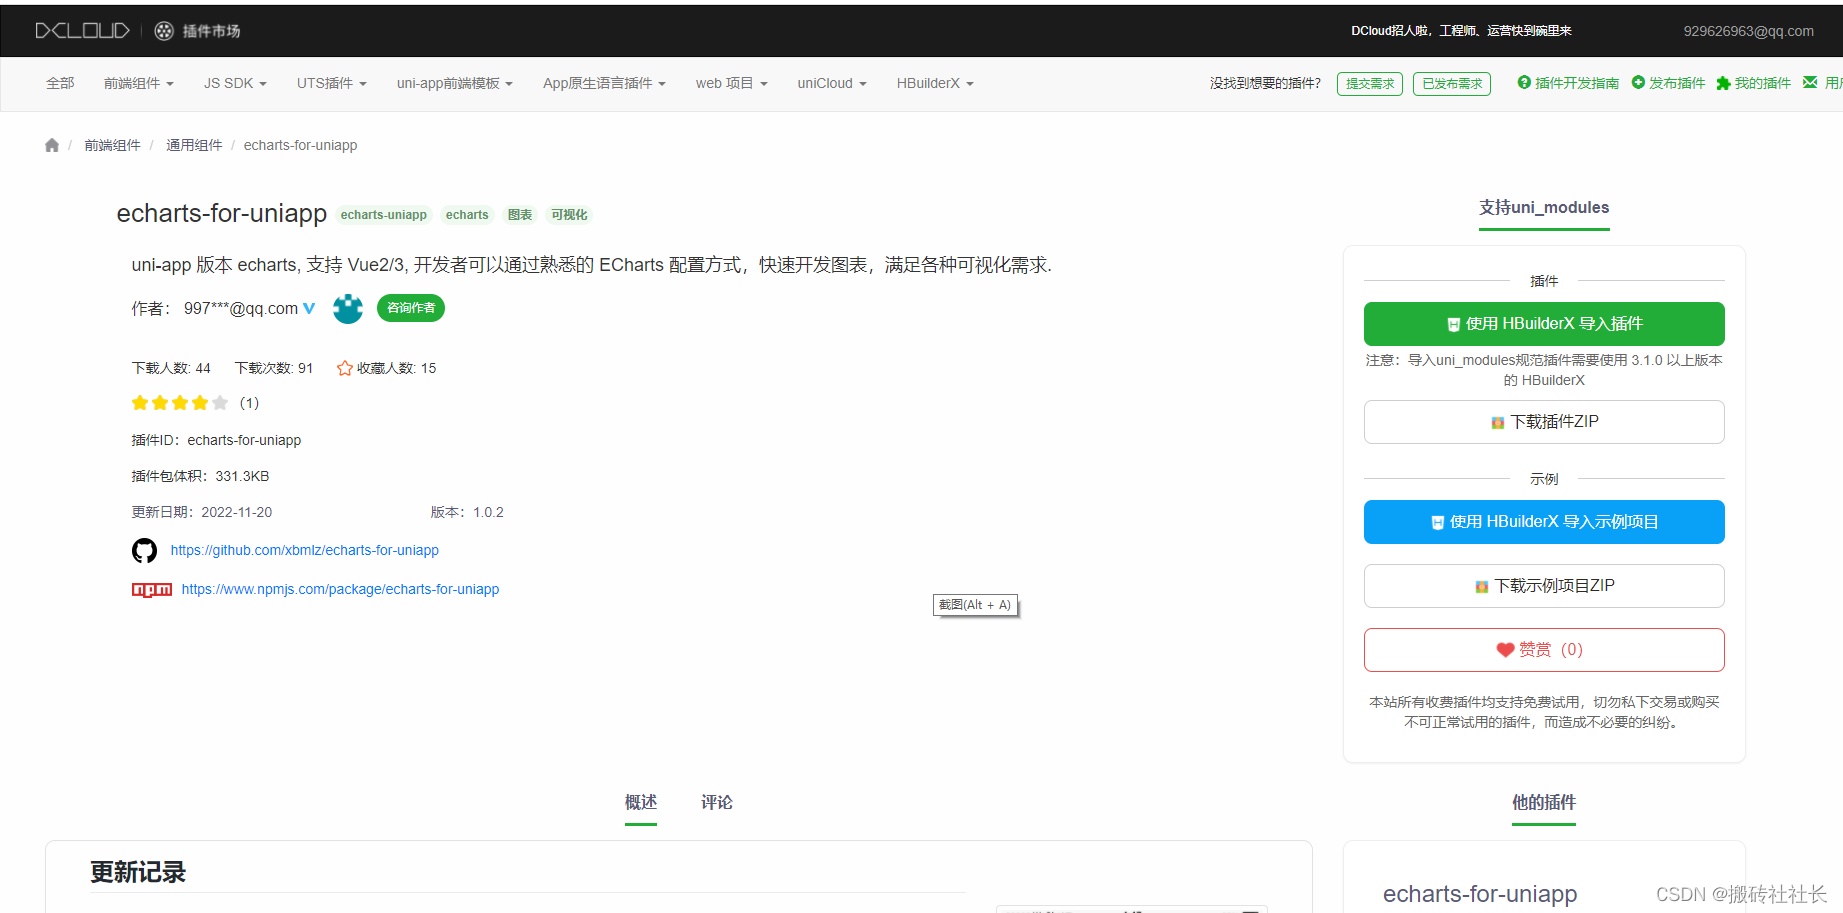The height and width of the screenshot is (913, 1843).
Task: Open the GitHub repository icon
Action: (144, 550)
